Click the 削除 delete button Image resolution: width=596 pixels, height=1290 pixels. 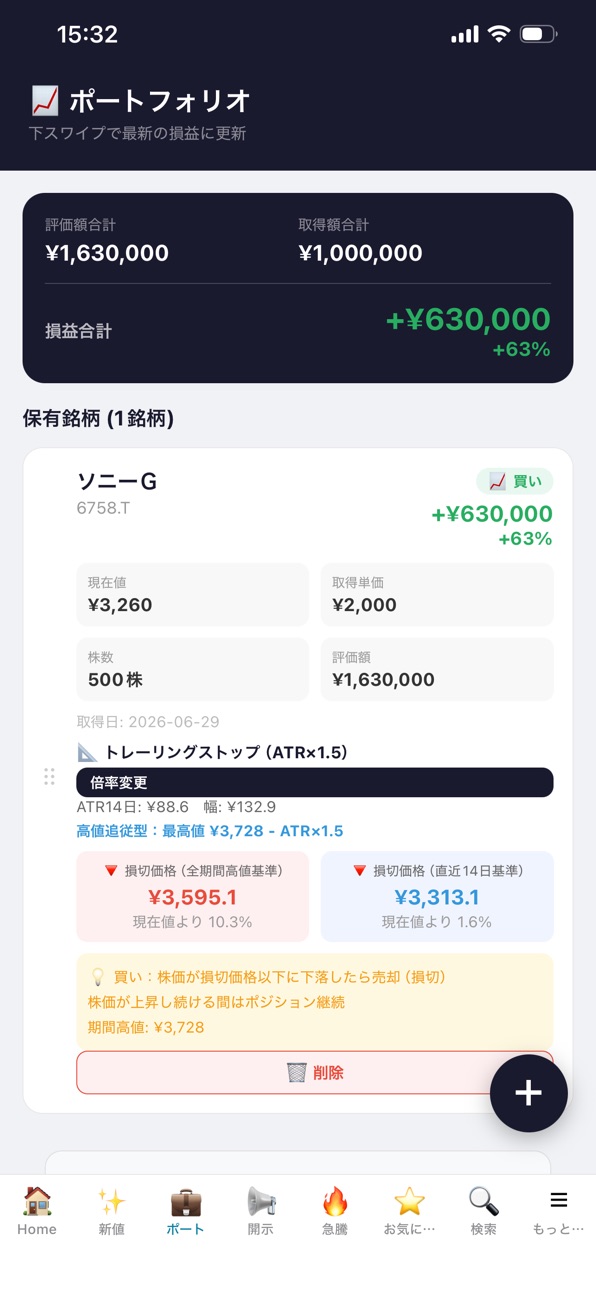point(315,1072)
